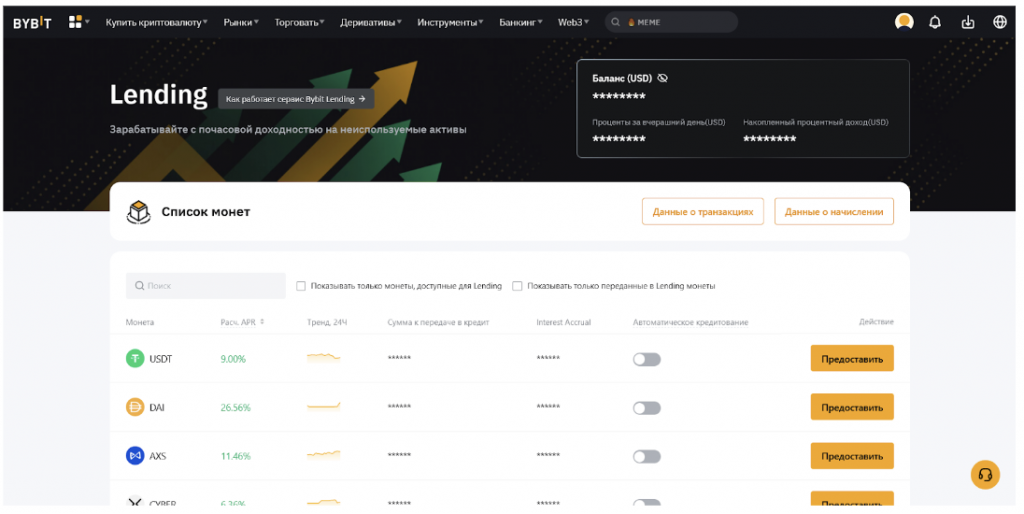Expand the Купить криптовалюту dropdown
Screen dimensions: 1024x514
(156, 22)
